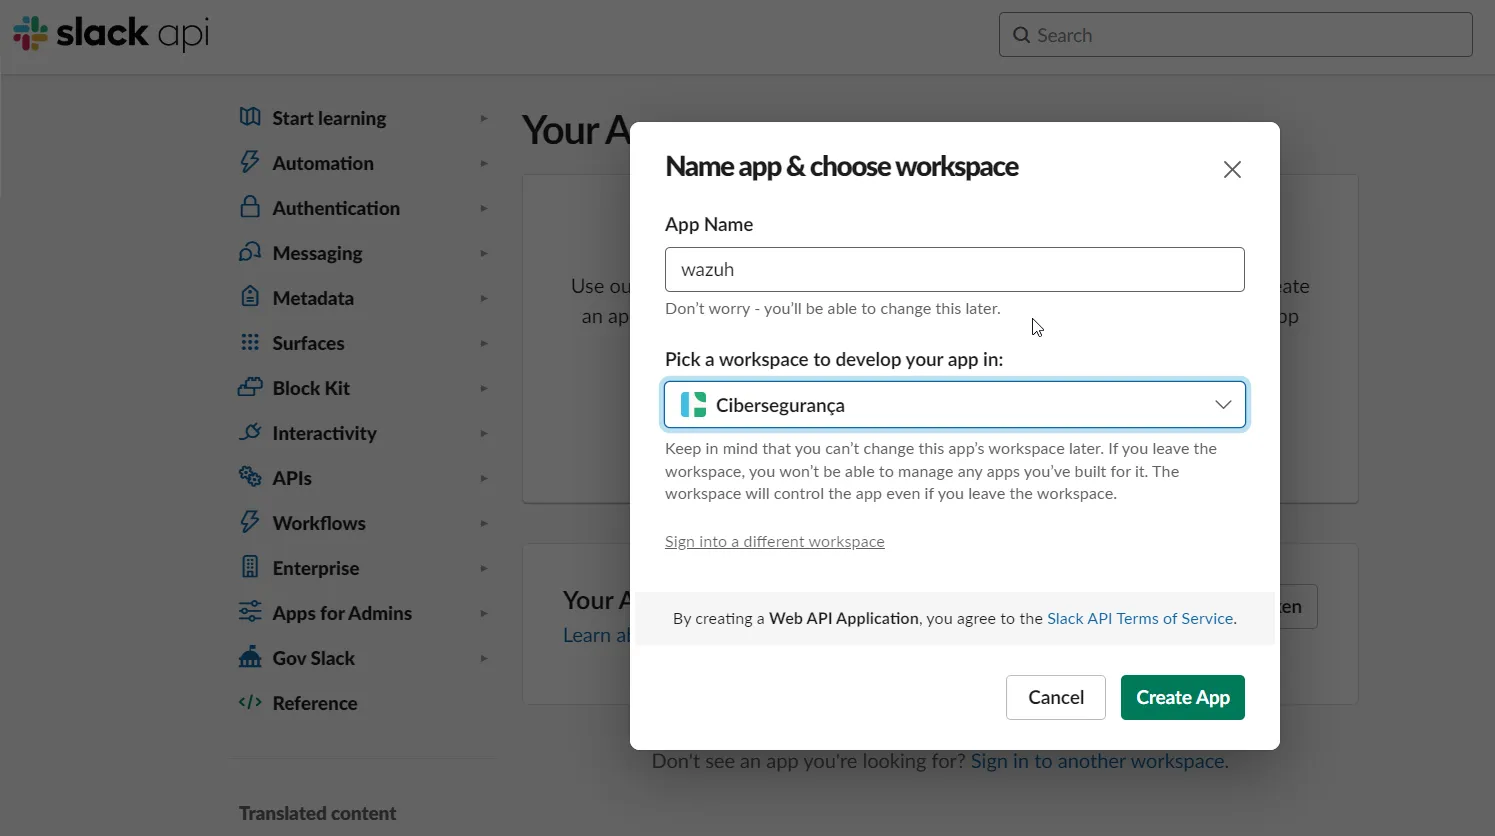Open the Reference menu item
1495x836 pixels.
(315, 703)
